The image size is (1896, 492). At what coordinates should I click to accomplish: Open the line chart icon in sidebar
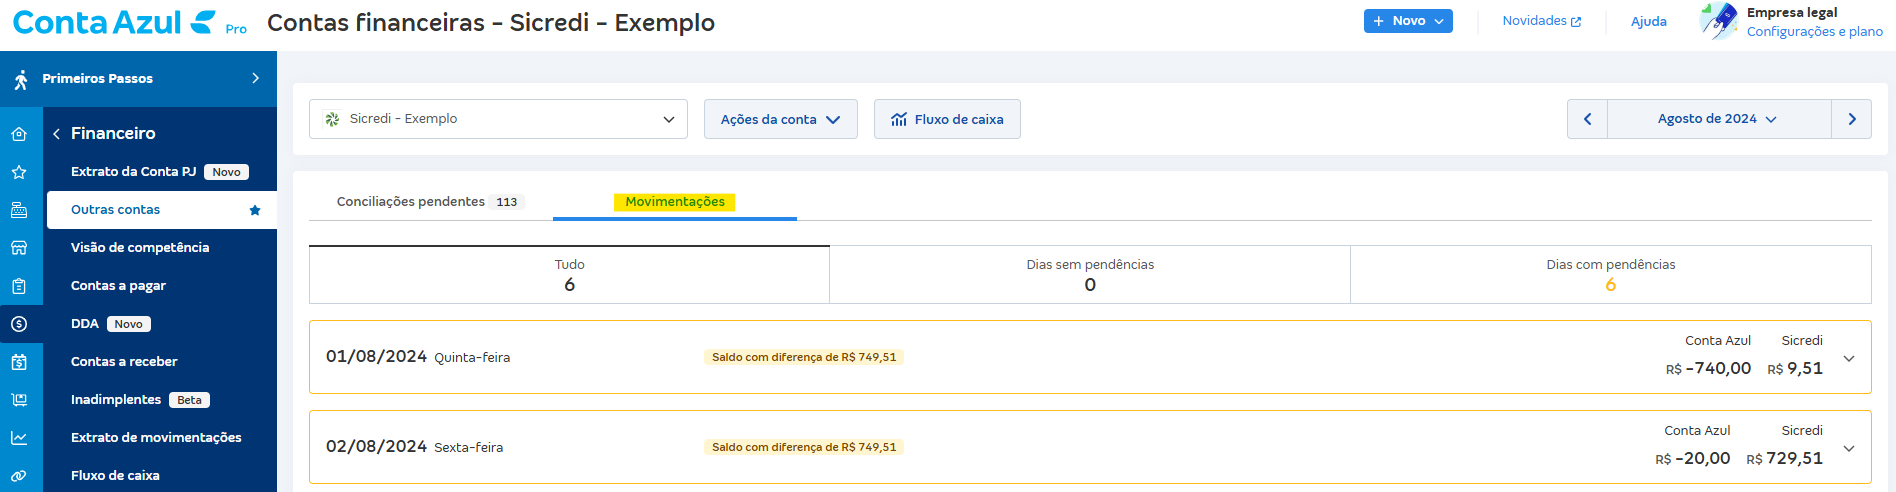point(19,438)
